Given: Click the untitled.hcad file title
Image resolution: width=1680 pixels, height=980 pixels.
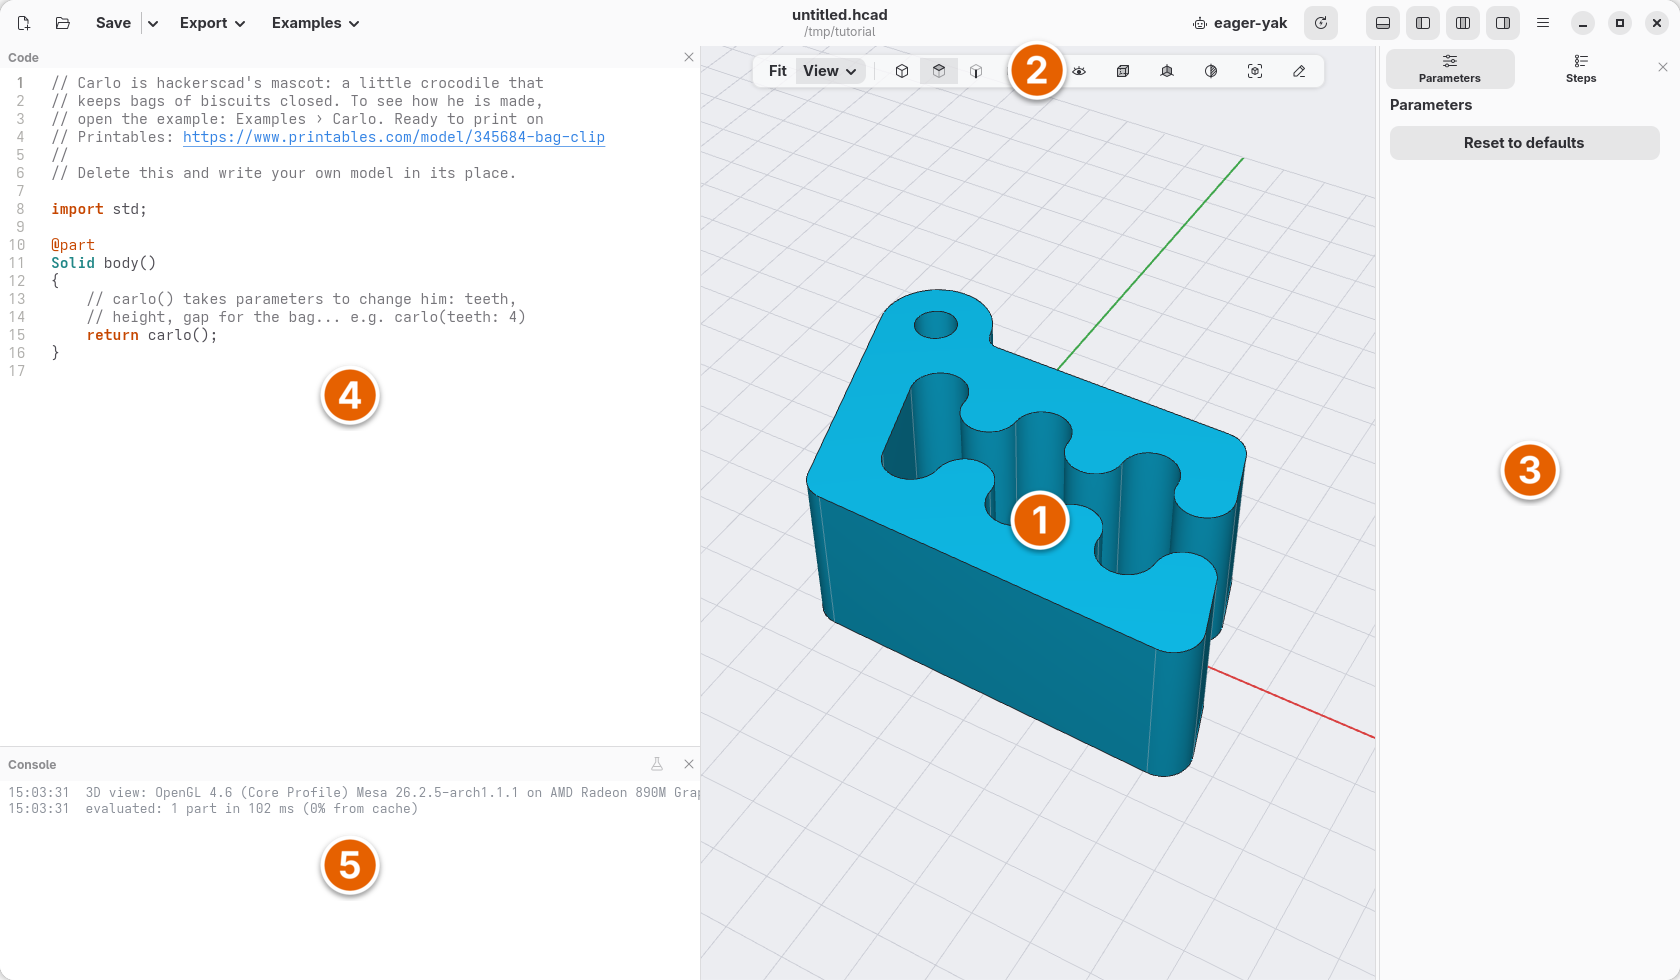Looking at the screenshot, I should tap(840, 15).
